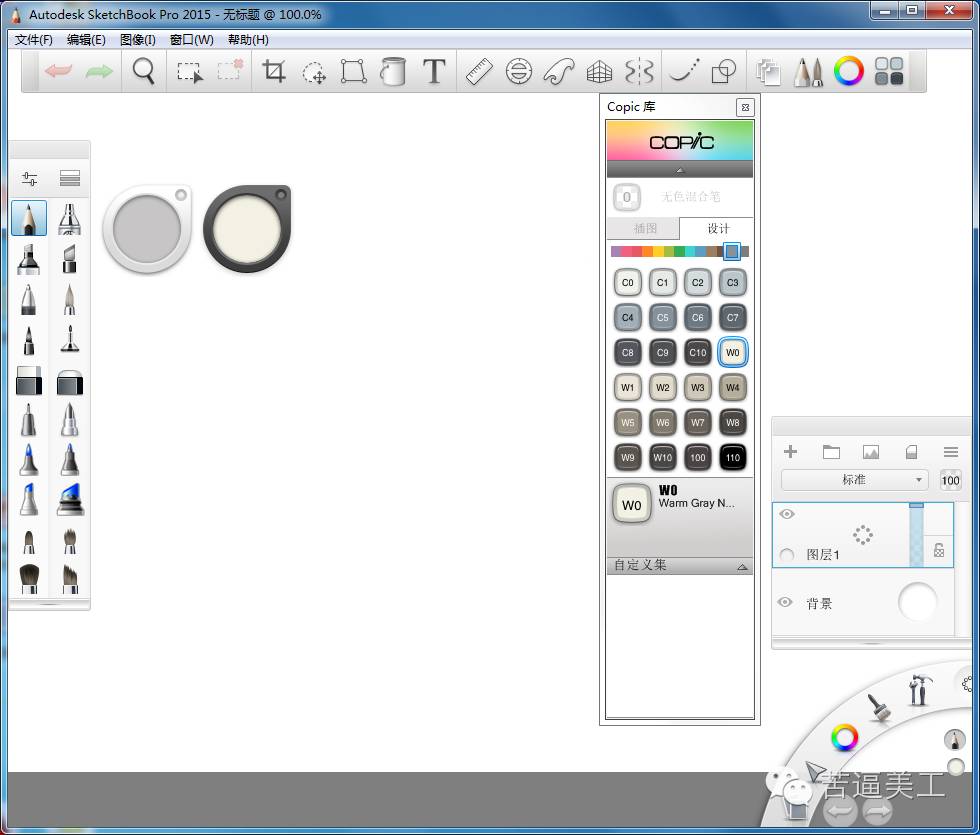The width and height of the screenshot is (980, 835).
Task: Select the Zoom magnifier tool
Action: (145, 71)
